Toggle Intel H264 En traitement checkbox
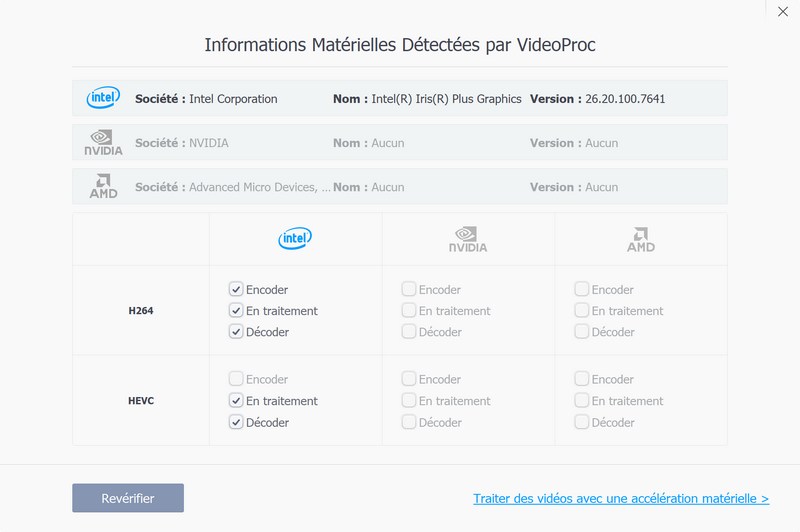The height and width of the screenshot is (532, 800). [236, 310]
